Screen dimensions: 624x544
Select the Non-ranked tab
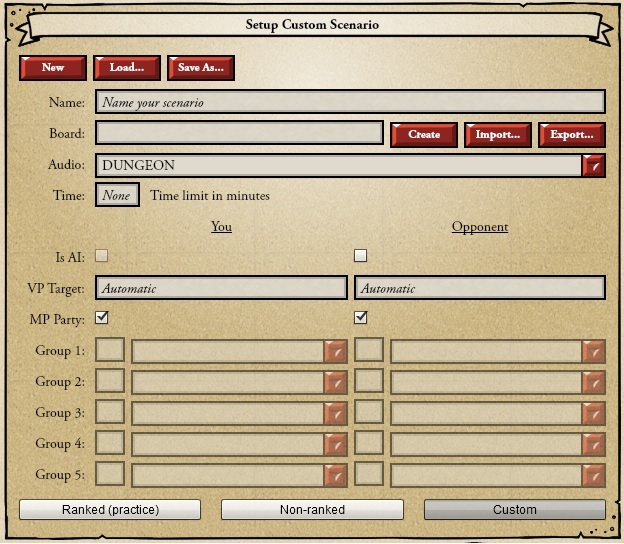tap(312, 510)
